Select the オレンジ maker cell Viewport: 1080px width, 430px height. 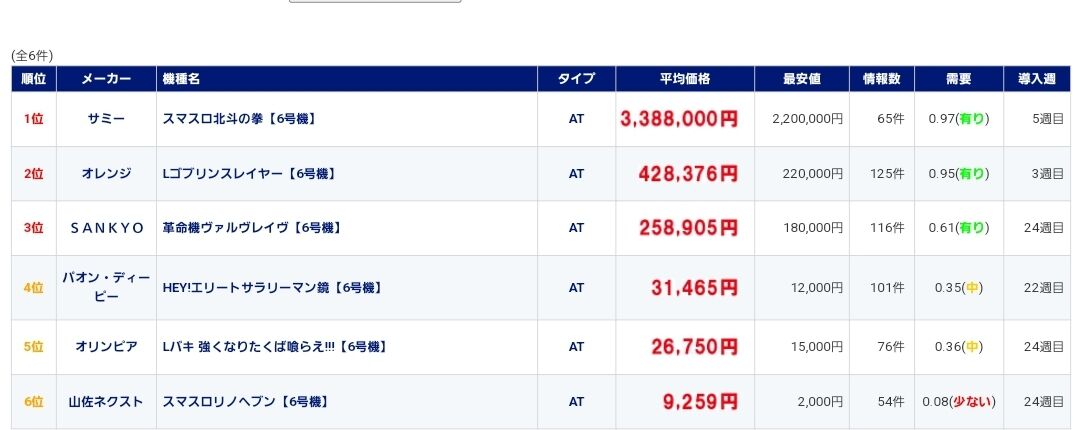click(107, 174)
